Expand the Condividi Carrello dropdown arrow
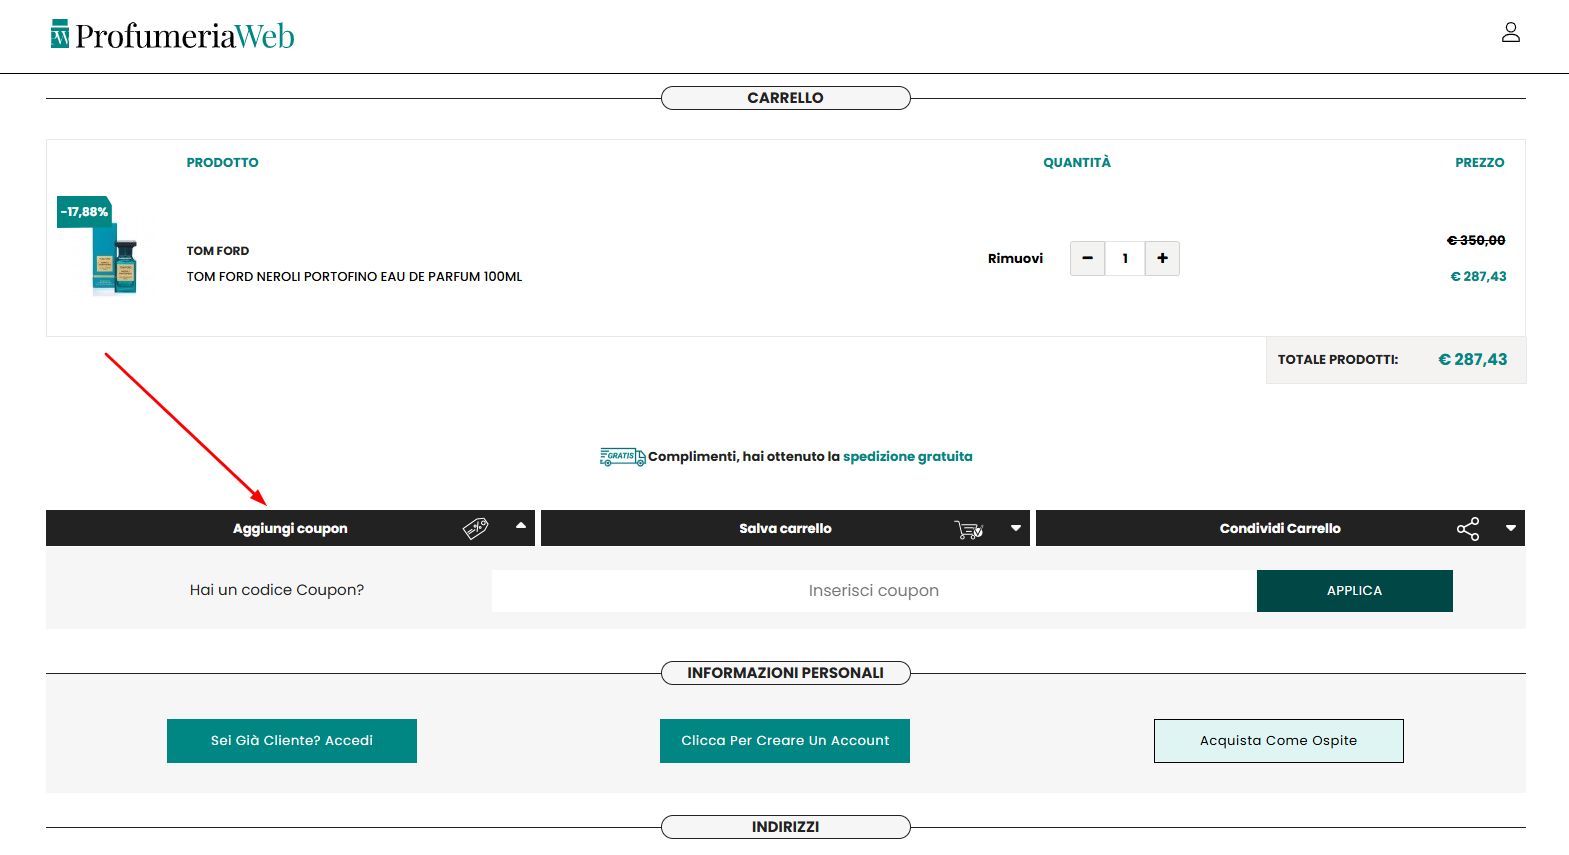This screenshot has height=855, width=1569. click(1510, 528)
